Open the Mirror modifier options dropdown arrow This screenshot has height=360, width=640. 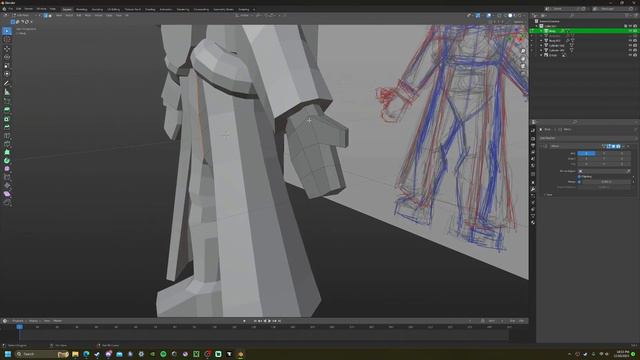pos(624,146)
